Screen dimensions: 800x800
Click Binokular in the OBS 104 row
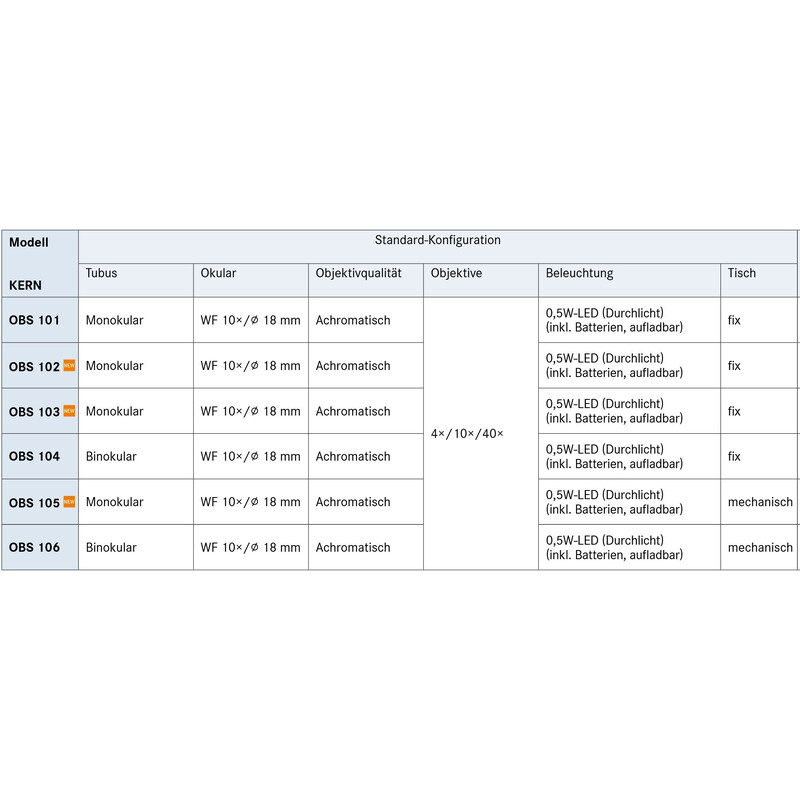pos(111,457)
